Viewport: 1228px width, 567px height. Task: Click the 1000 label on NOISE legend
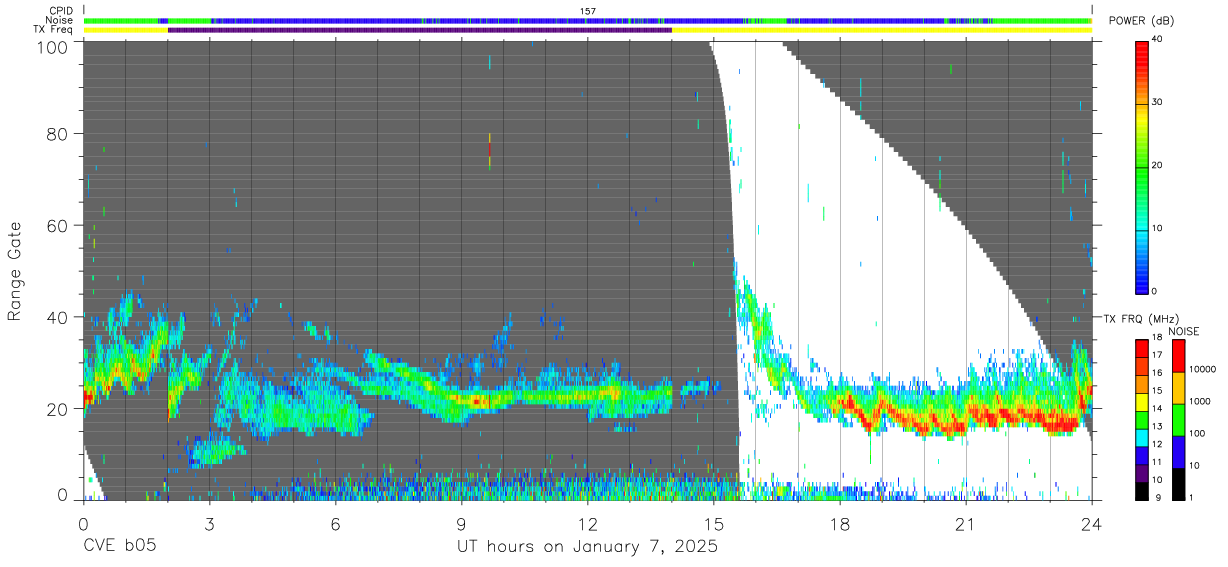pos(1201,401)
